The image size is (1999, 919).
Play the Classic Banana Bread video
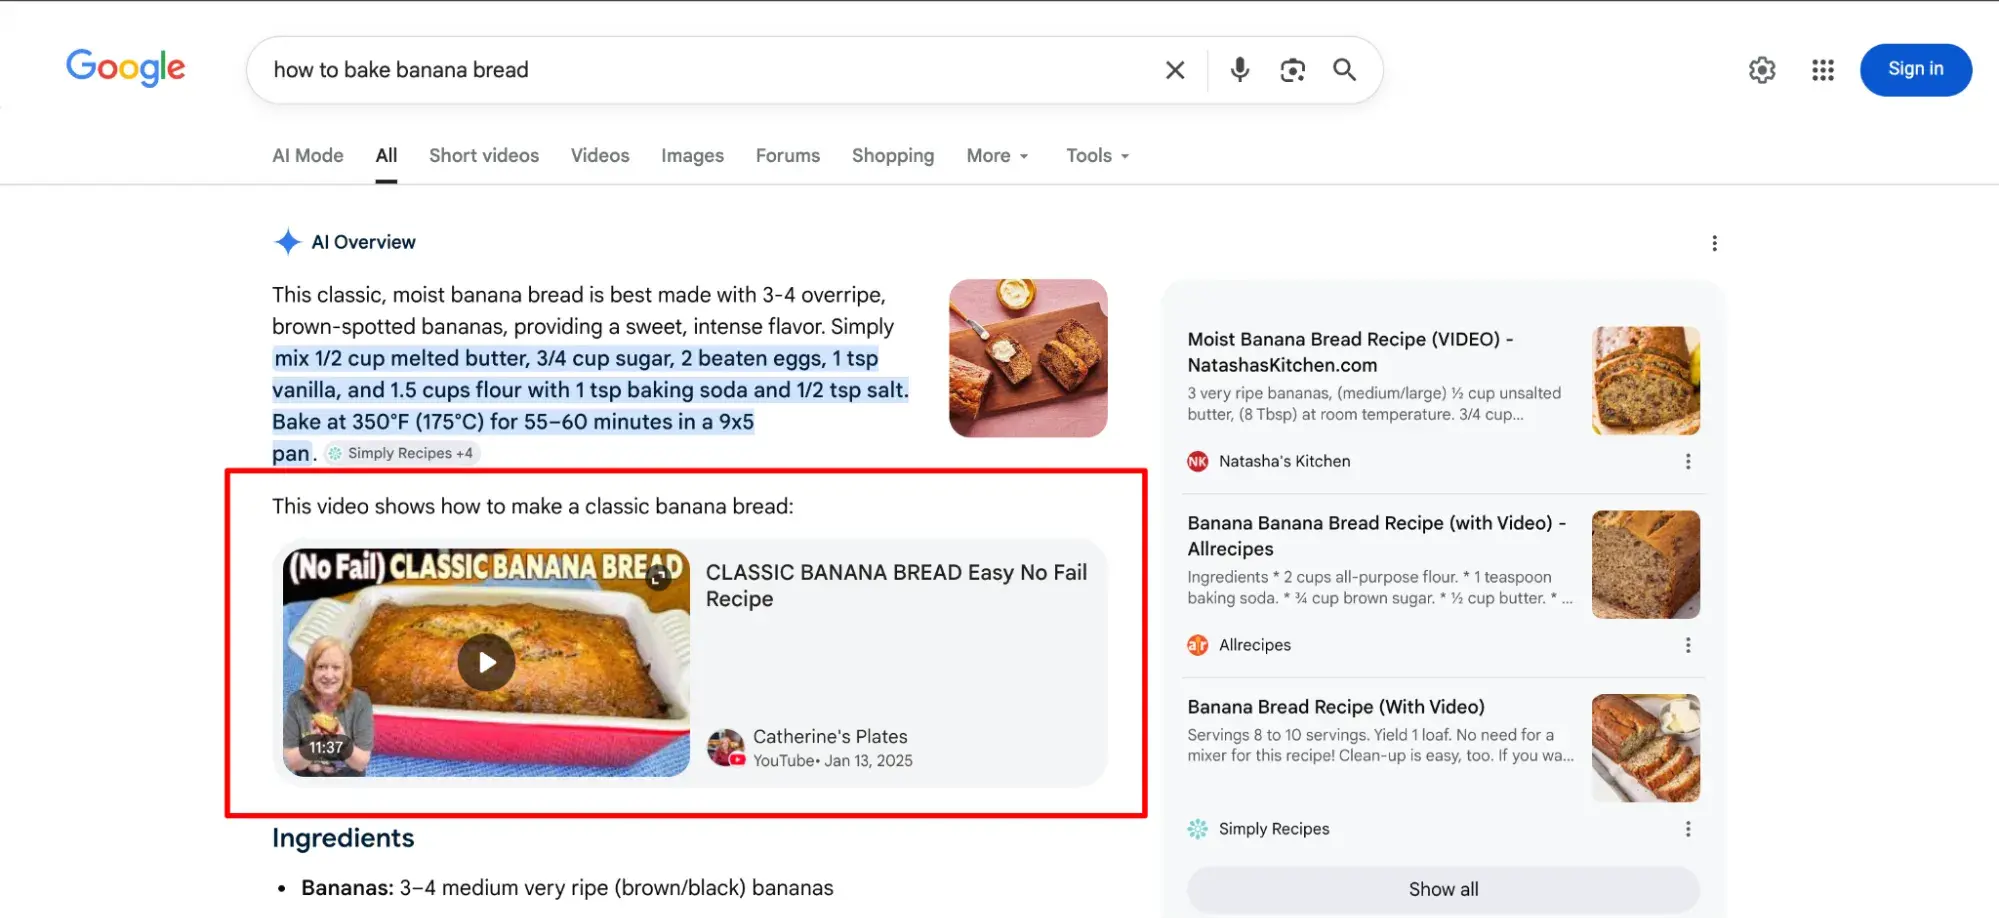[x=486, y=662]
